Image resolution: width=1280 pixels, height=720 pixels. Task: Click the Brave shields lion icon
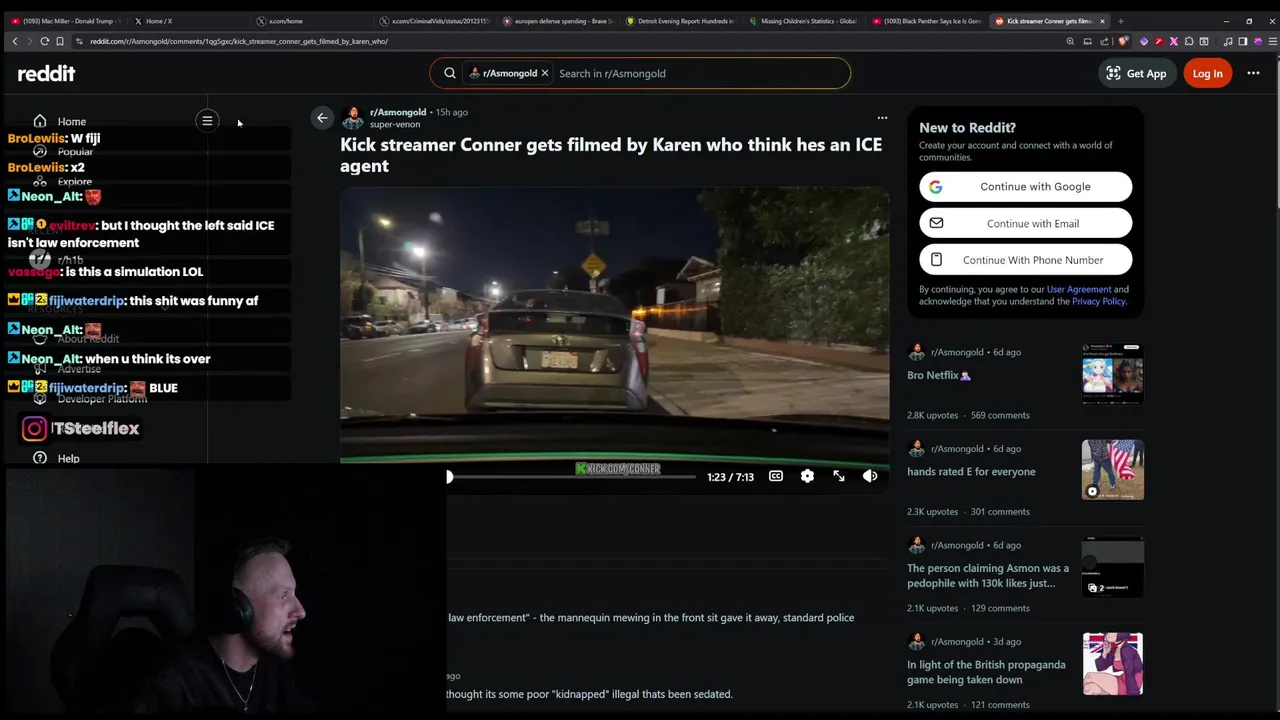pyautogui.click(x=1122, y=41)
